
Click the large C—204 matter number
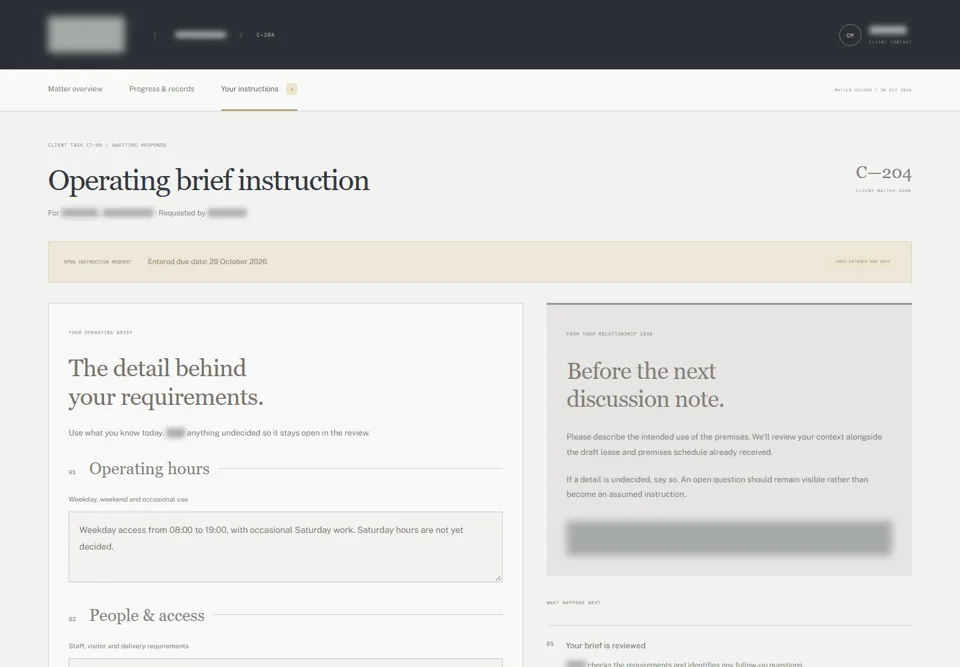tap(883, 173)
